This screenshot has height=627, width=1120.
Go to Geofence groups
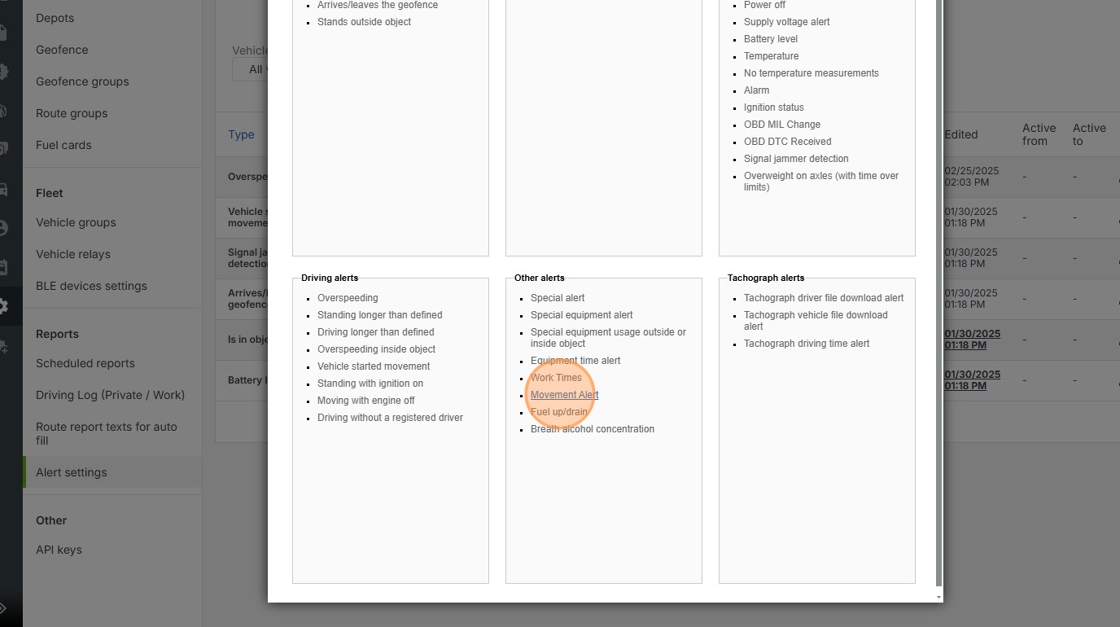coord(82,81)
